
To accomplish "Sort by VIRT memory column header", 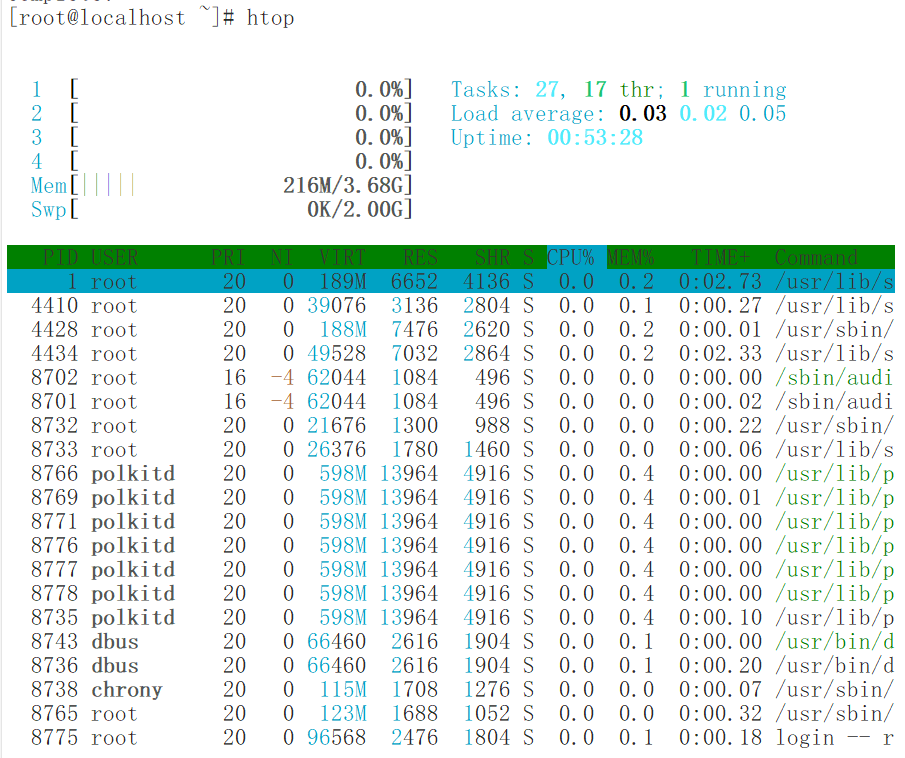I will 342,257.
